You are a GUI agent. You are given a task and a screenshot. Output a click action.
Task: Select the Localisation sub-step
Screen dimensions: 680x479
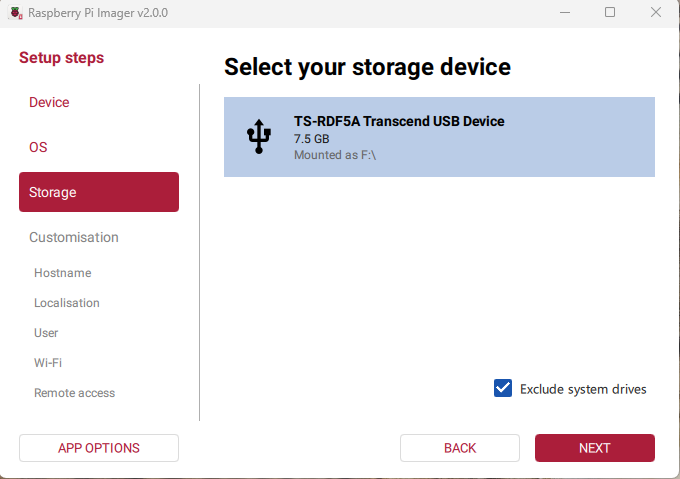67,303
